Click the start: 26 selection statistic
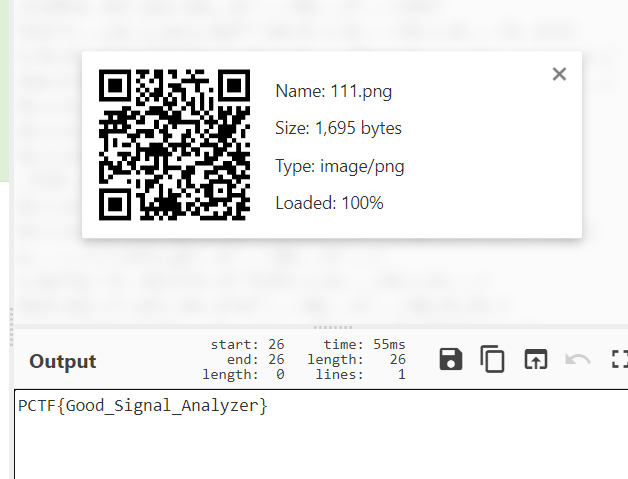This screenshot has height=479, width=628. [x=247, y=344]
